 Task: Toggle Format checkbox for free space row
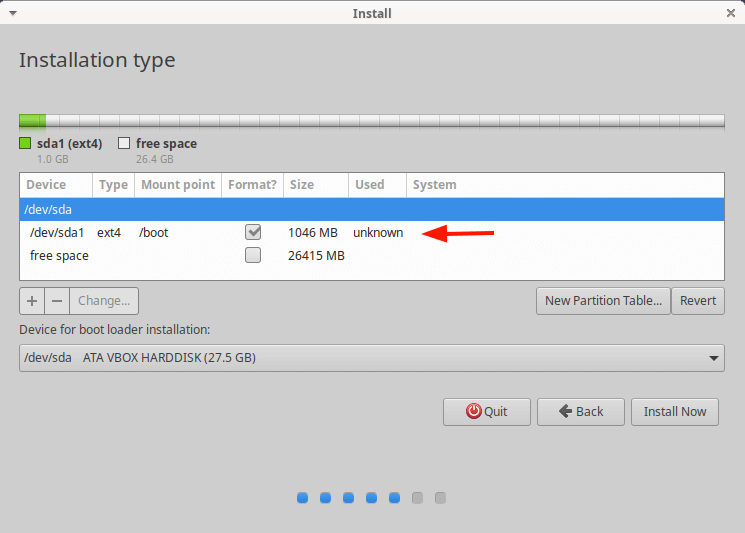(253, 255)
